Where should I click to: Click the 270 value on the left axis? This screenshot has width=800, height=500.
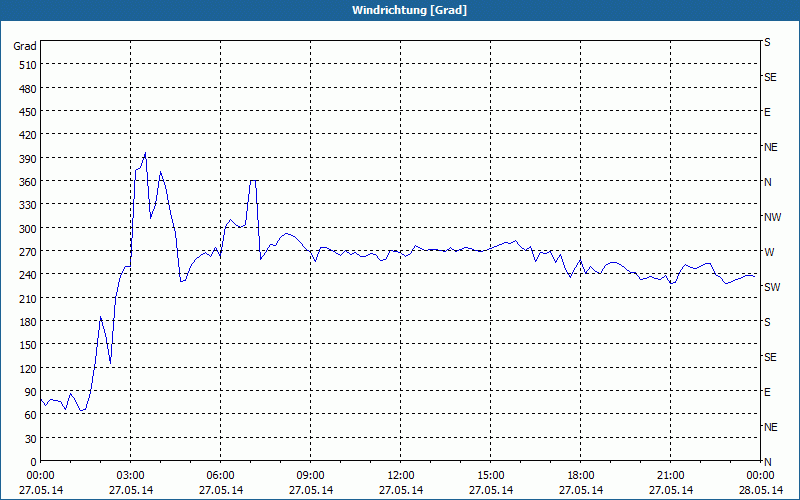28,252
